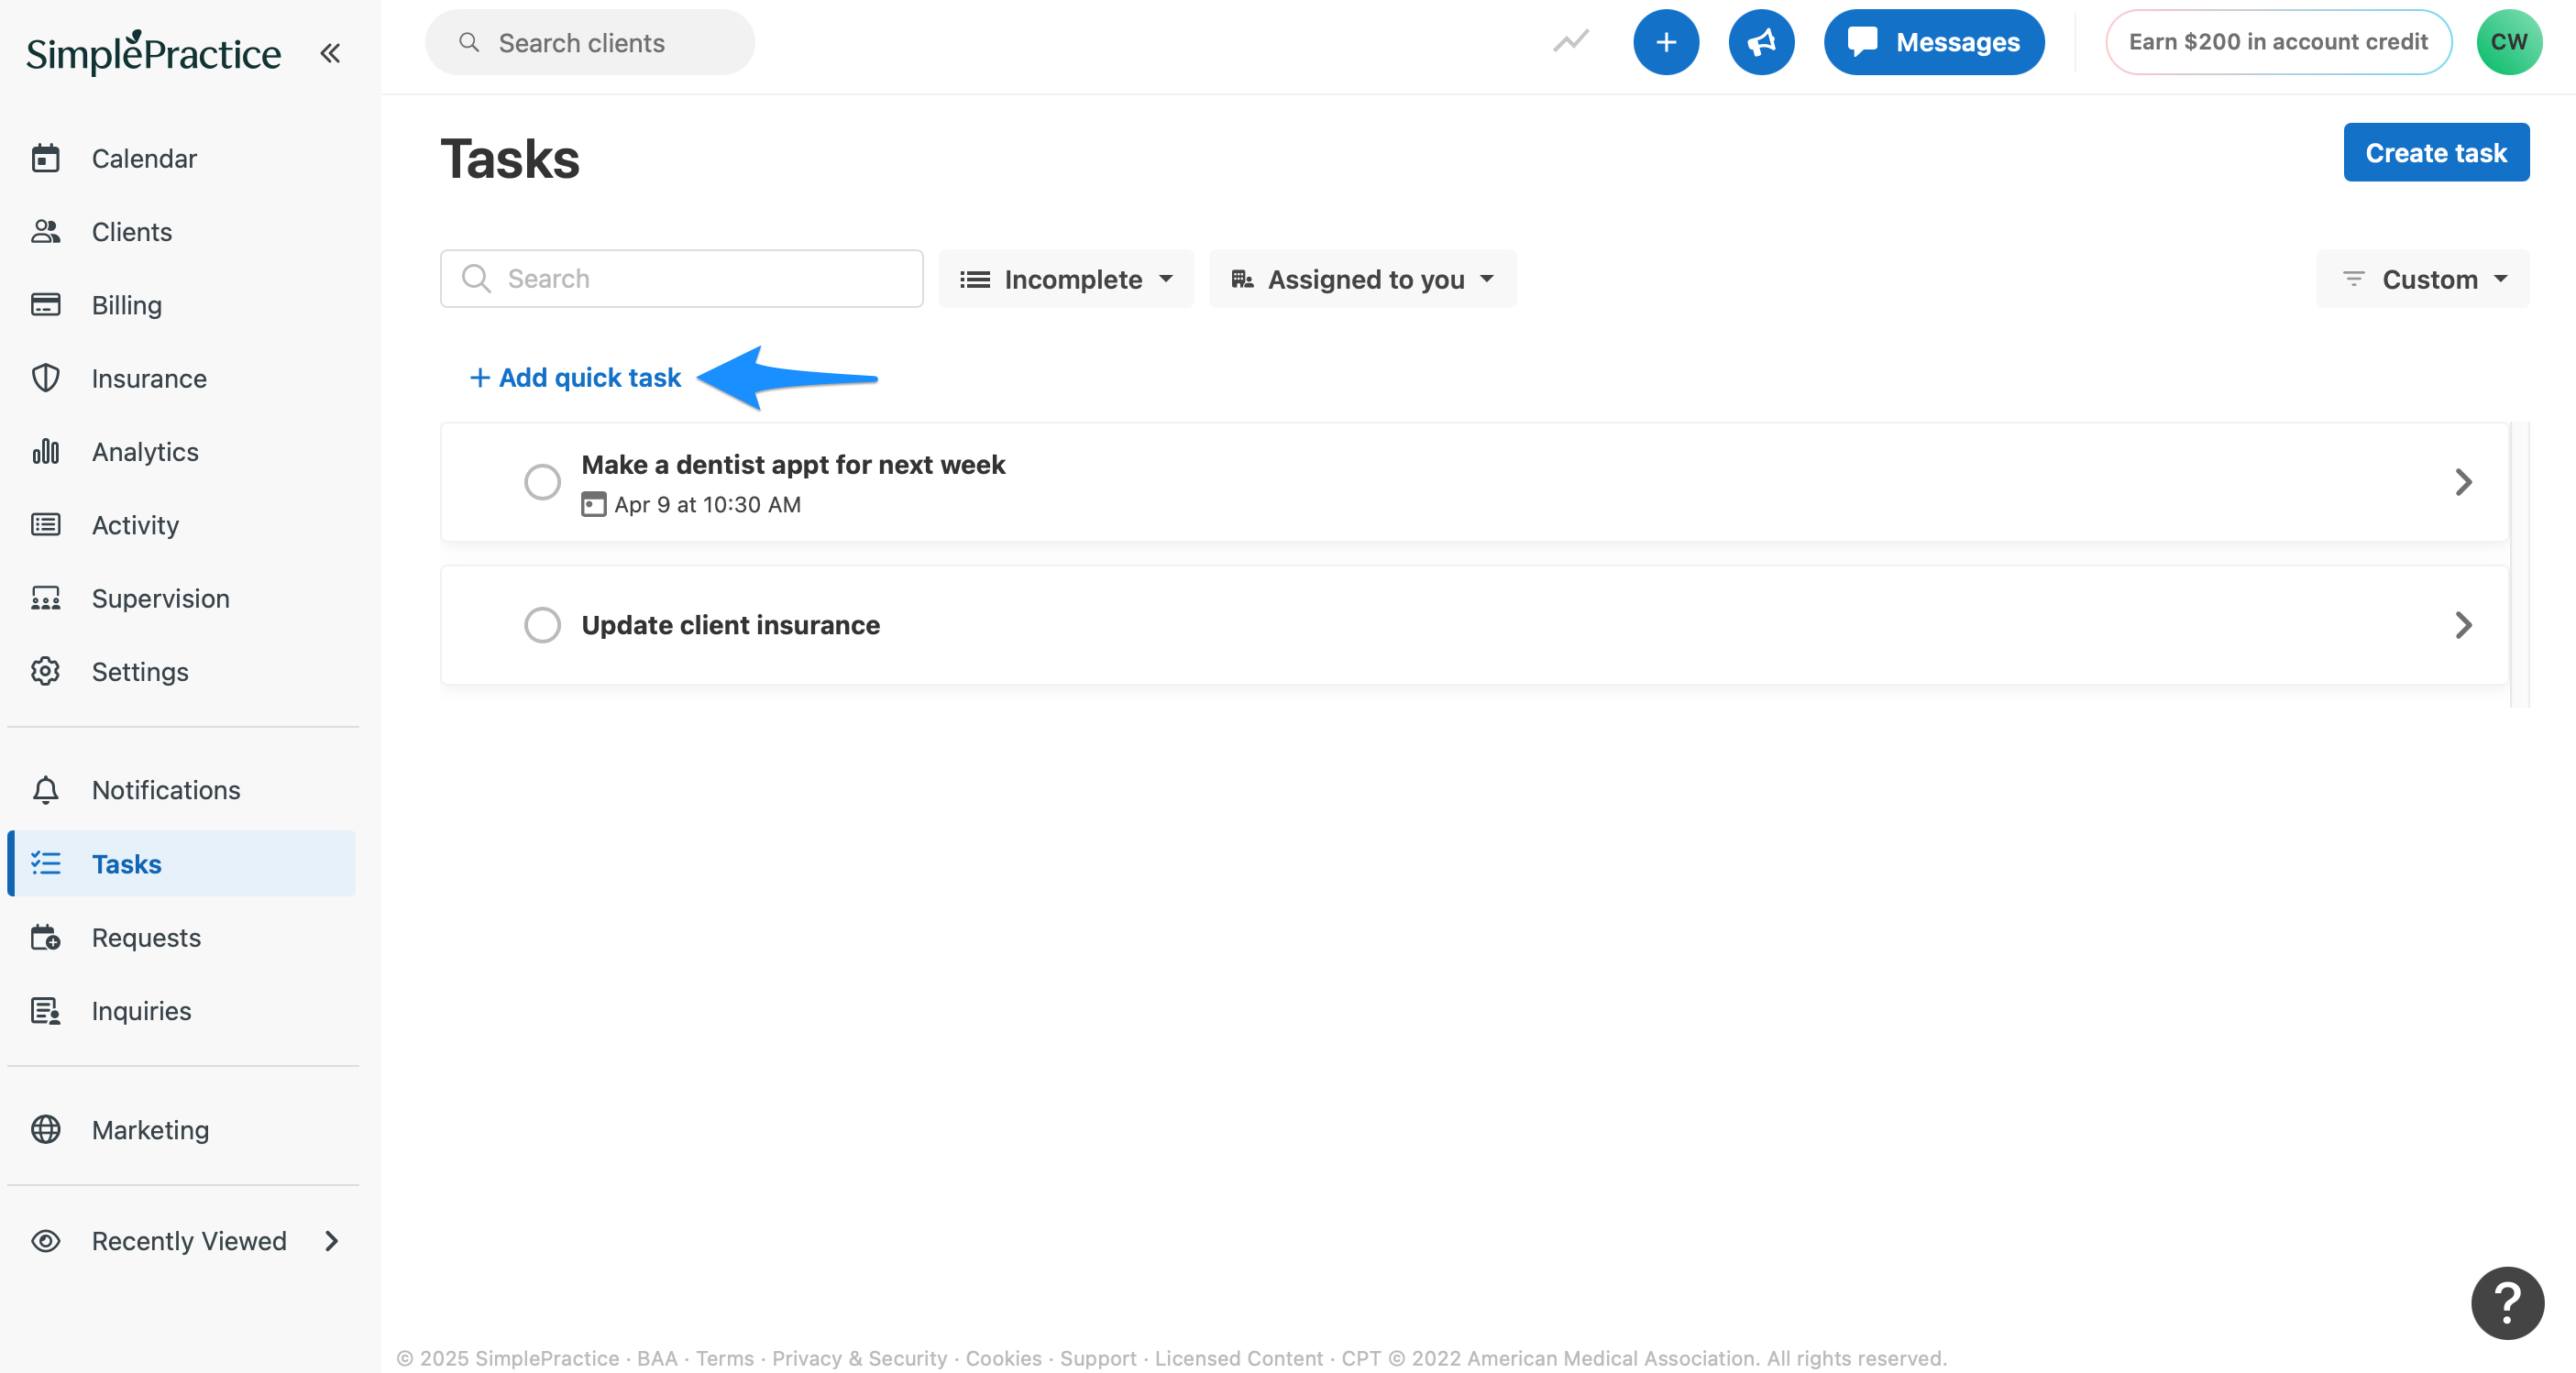Viewport: 2576px width, 1373px height.
Task: Click the Marketing globe icon
Action: click(46, 1130)
